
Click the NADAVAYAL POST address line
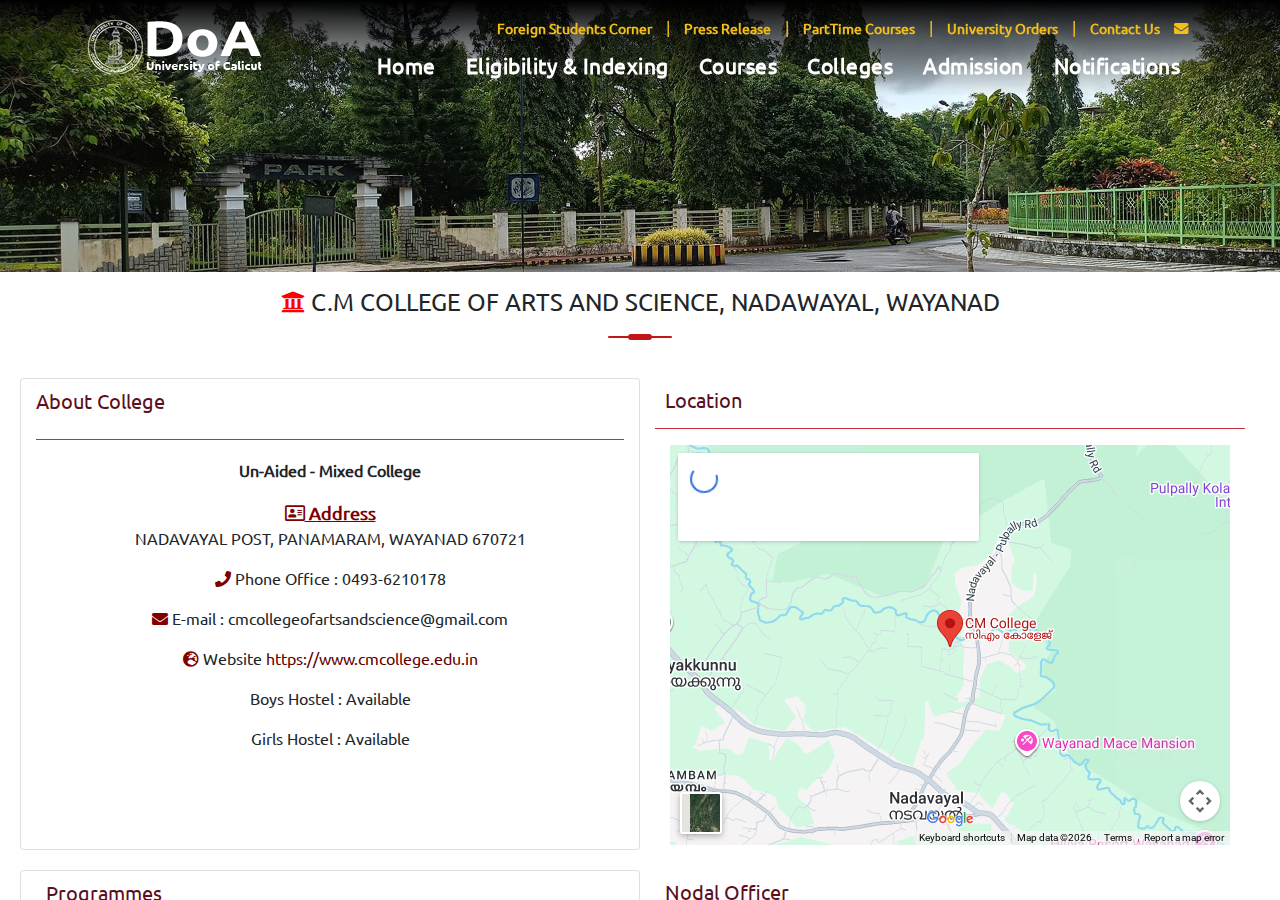click(330, 539)
